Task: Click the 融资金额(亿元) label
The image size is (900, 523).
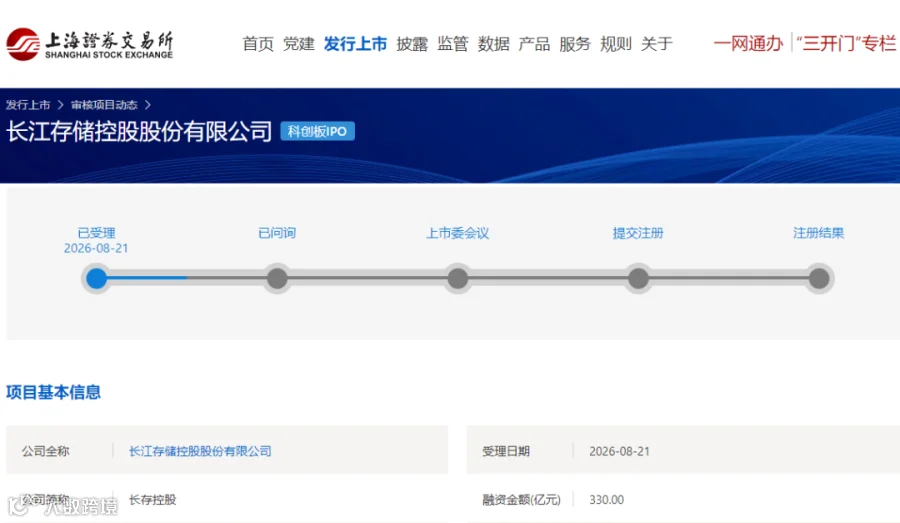Action: pyautogui.click(x=521, y=500)
